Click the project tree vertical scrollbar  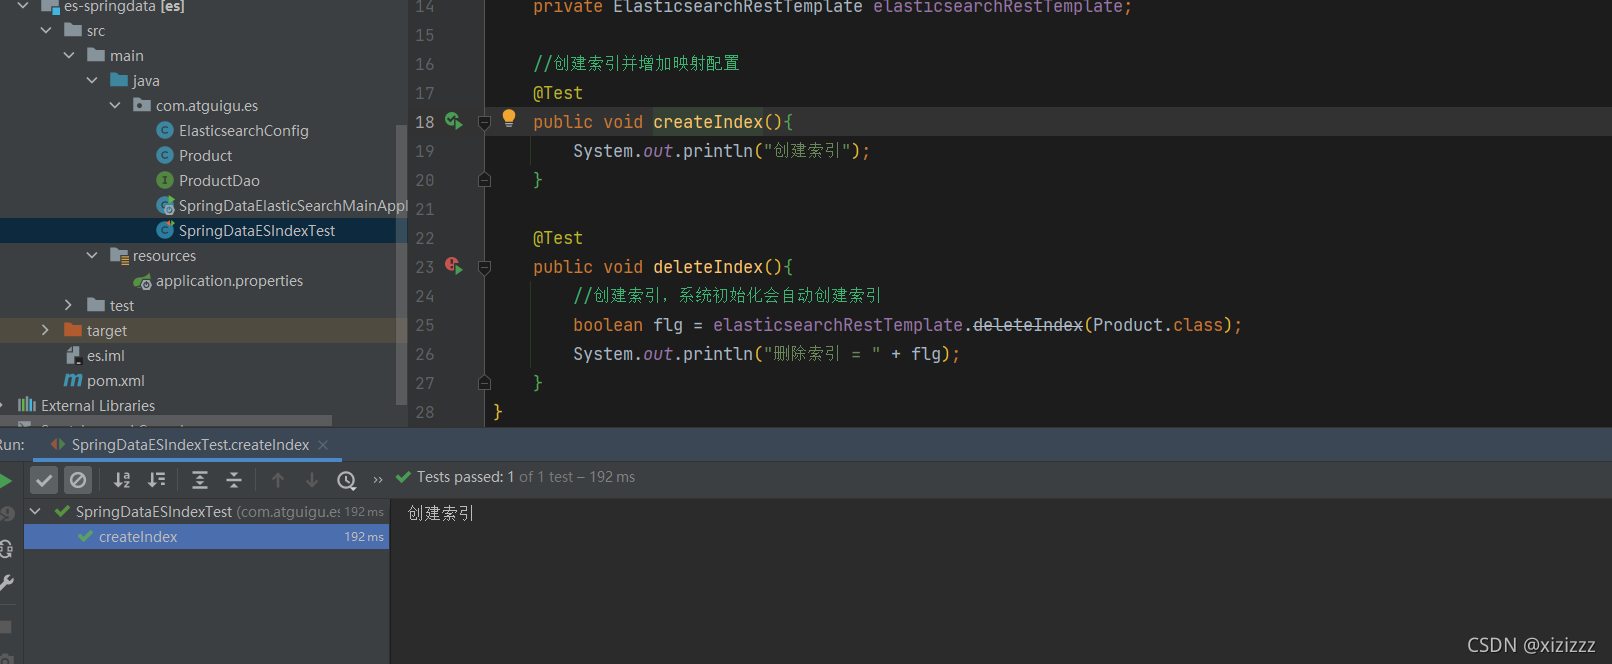click(x=402, y=265)
